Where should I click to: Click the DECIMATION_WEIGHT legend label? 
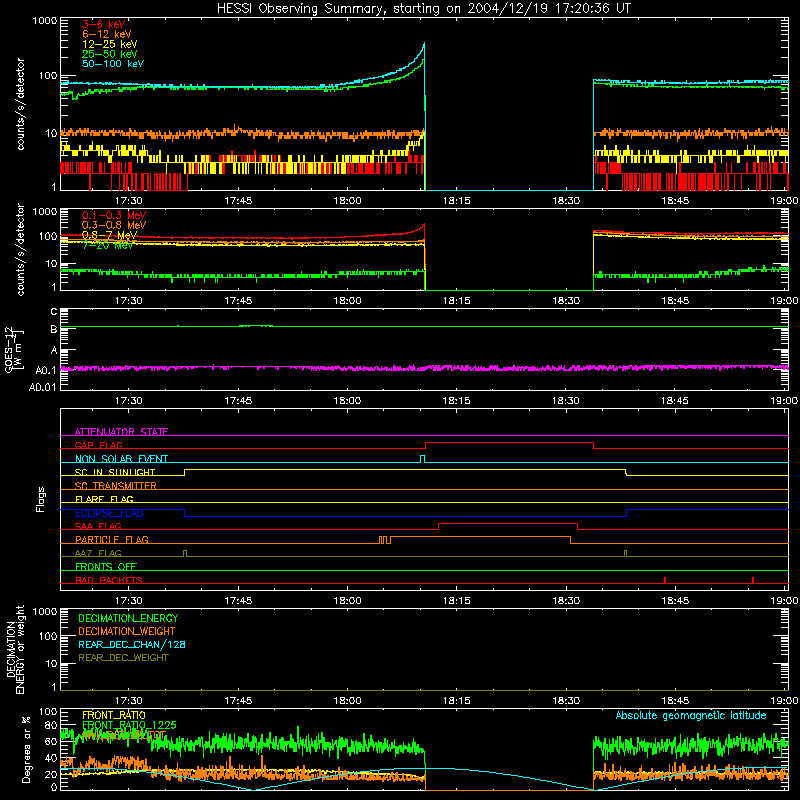(x=127, y=631)
